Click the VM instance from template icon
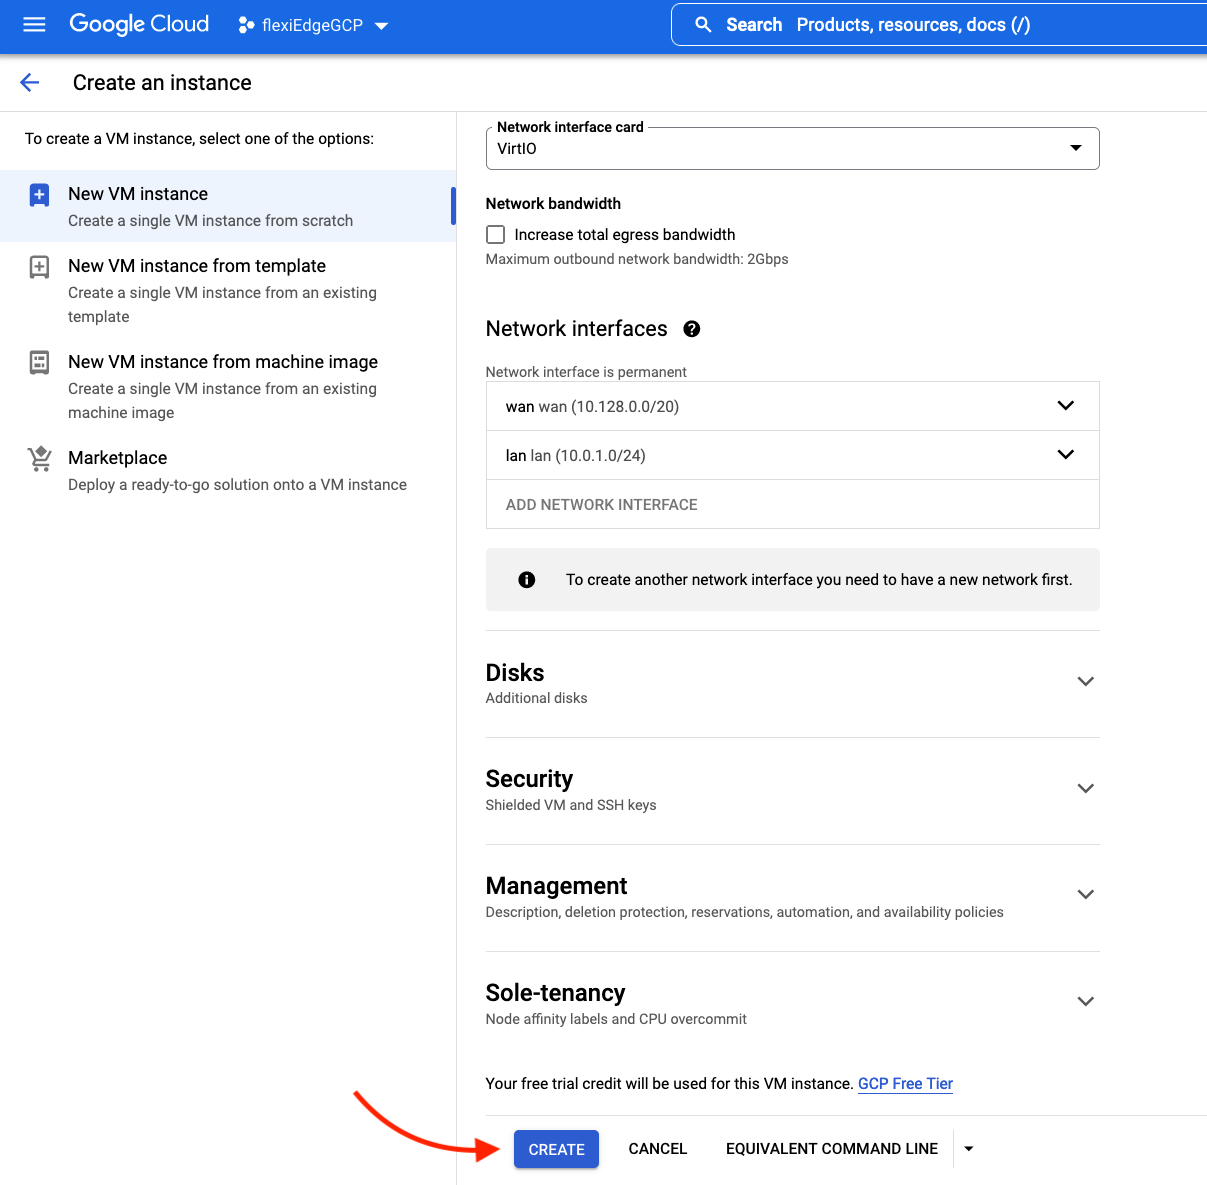Image resolution: width=1207 pixels, height=1185 pixels. click(x=39, y=267)
